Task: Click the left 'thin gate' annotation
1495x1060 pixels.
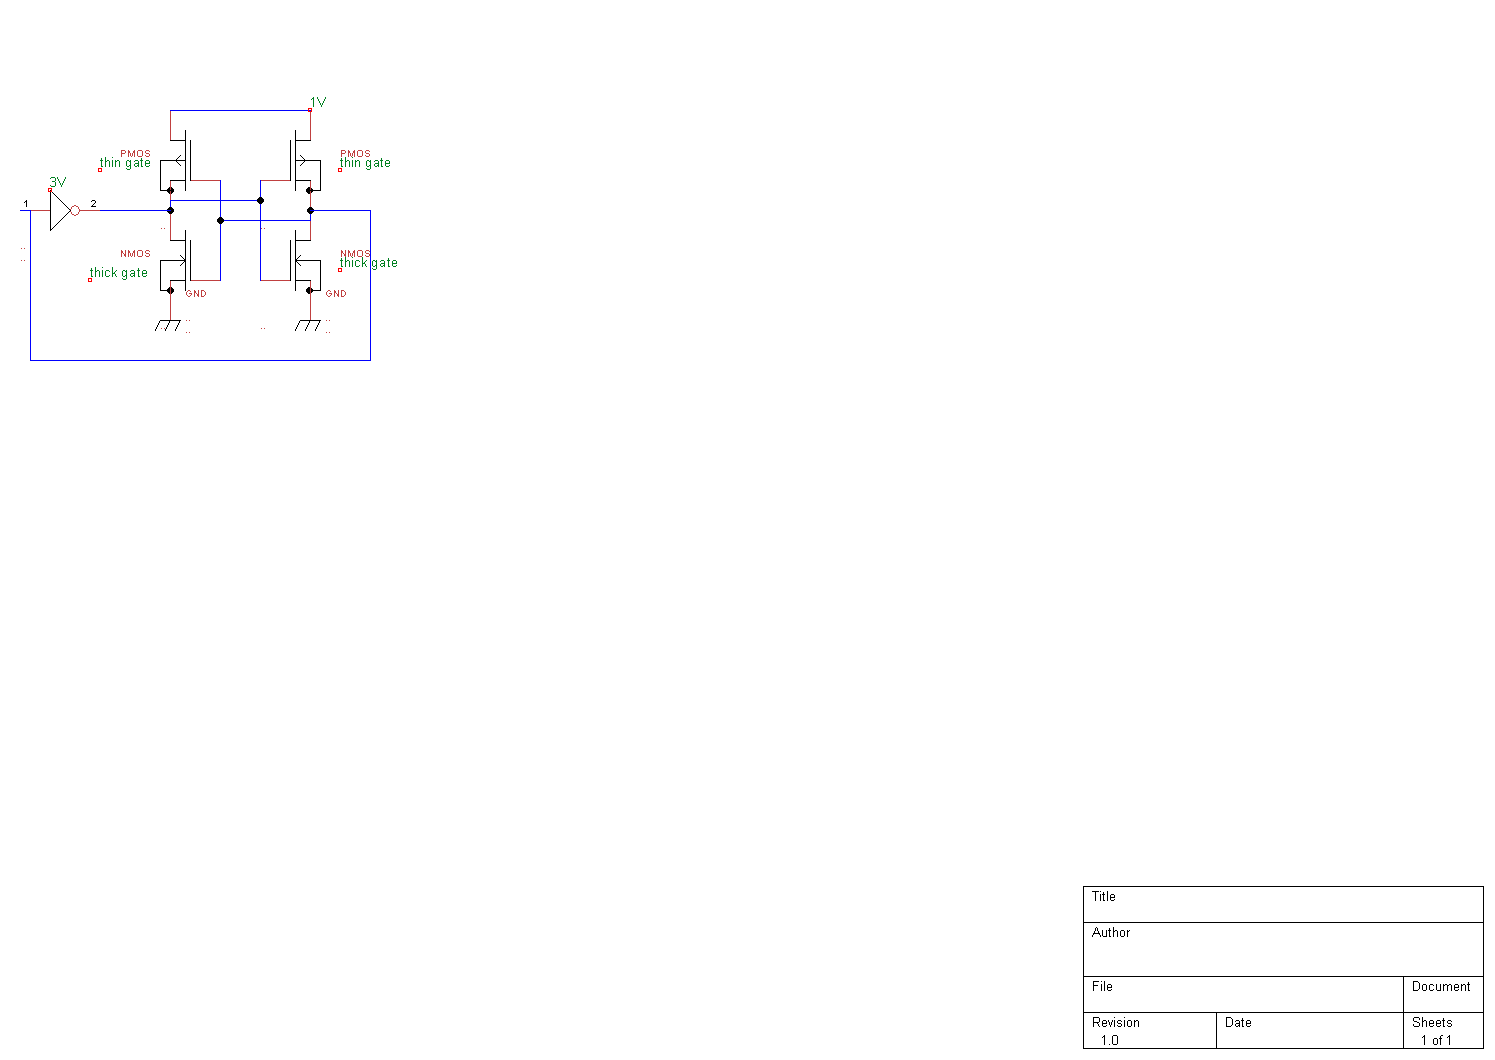Action: click(x=125, y=163)
